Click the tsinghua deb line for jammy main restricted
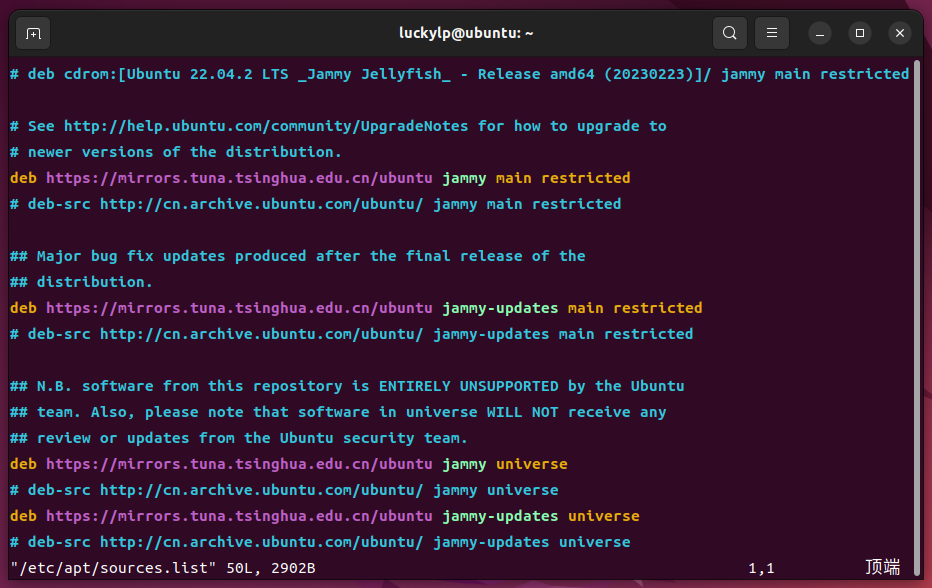932x588 pixels. coord(320,178)
